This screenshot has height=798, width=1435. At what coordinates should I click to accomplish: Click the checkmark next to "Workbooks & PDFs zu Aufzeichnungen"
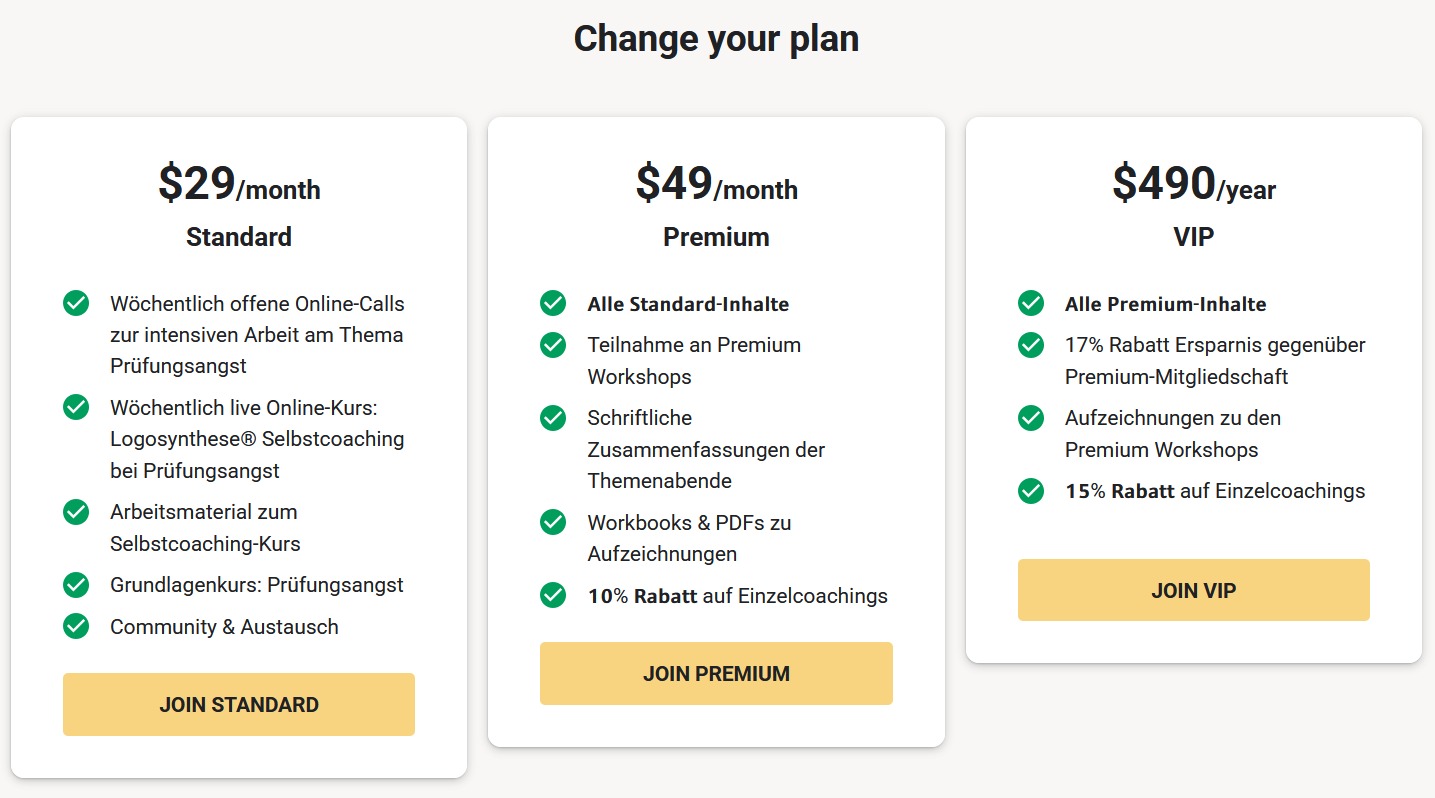(553, 522)
